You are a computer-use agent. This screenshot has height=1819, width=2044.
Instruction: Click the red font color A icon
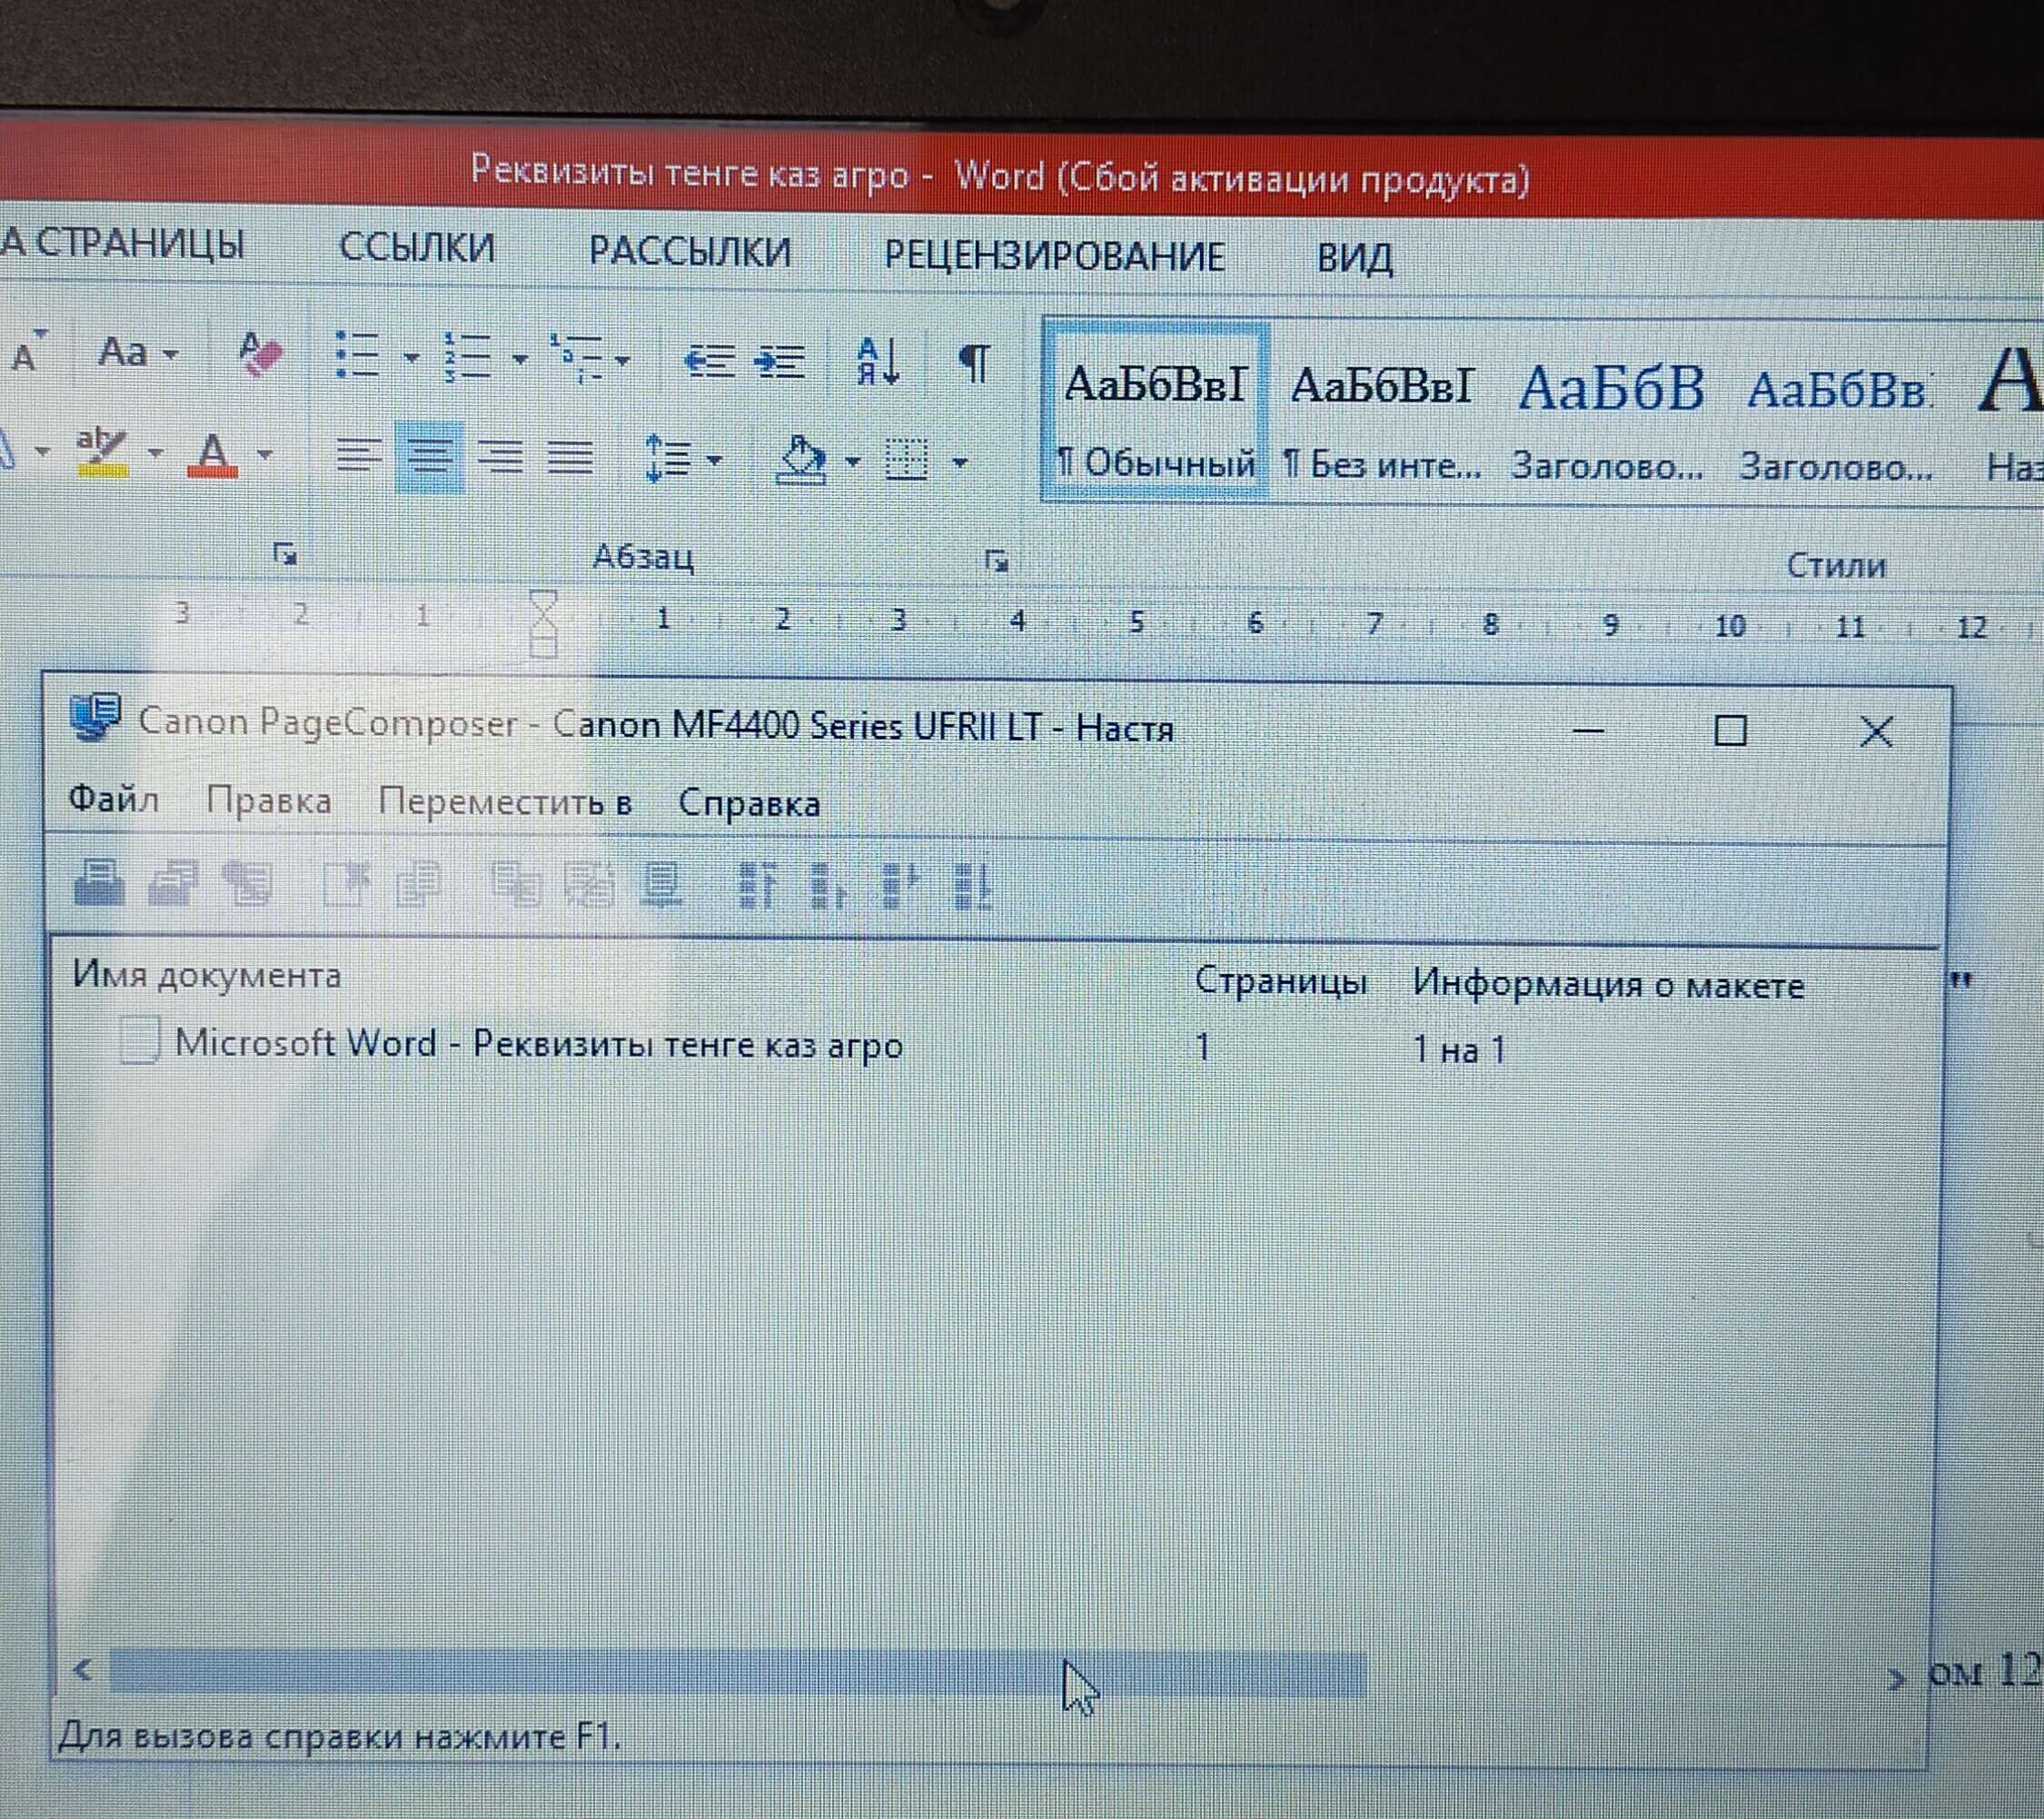[x=212, y=454]
